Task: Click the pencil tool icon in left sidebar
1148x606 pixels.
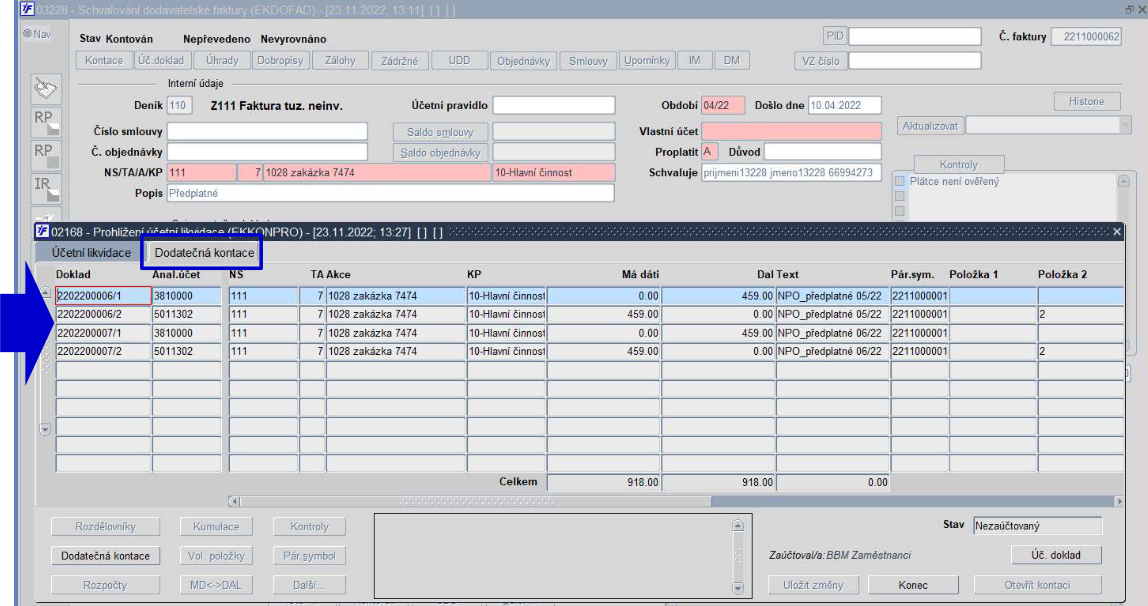Action: (45, 89)
